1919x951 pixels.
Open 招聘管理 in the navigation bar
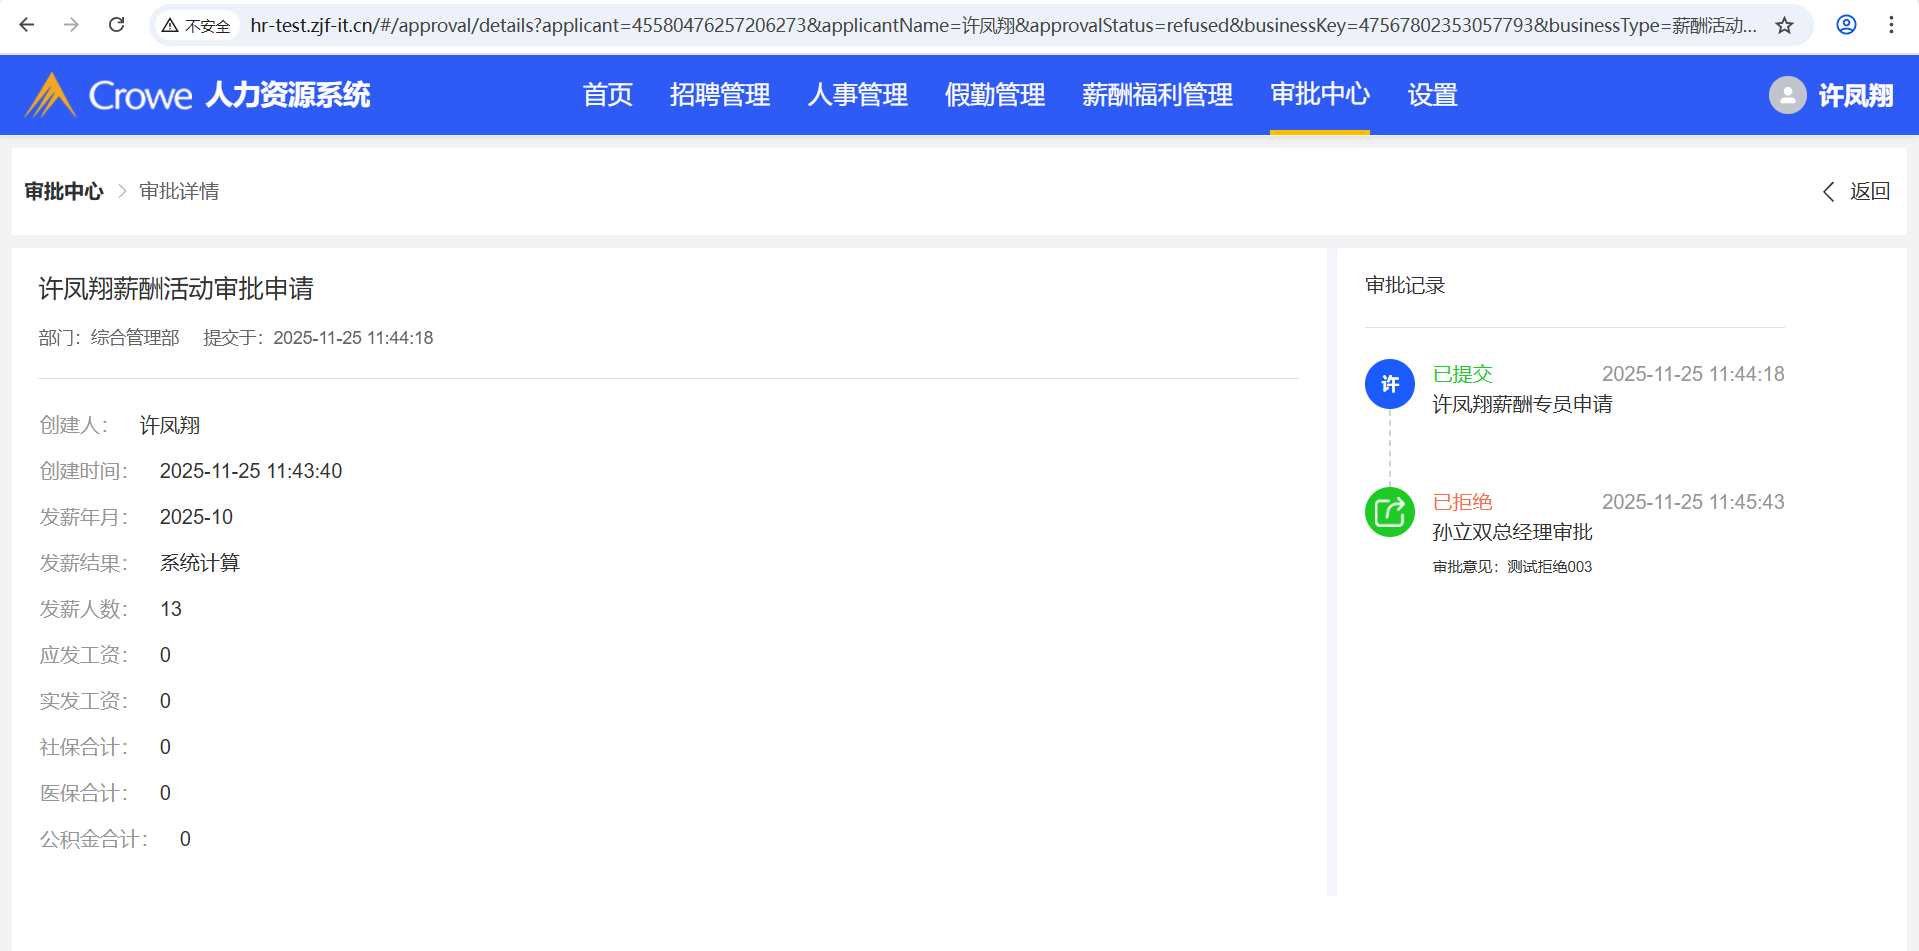pos(719,95)
